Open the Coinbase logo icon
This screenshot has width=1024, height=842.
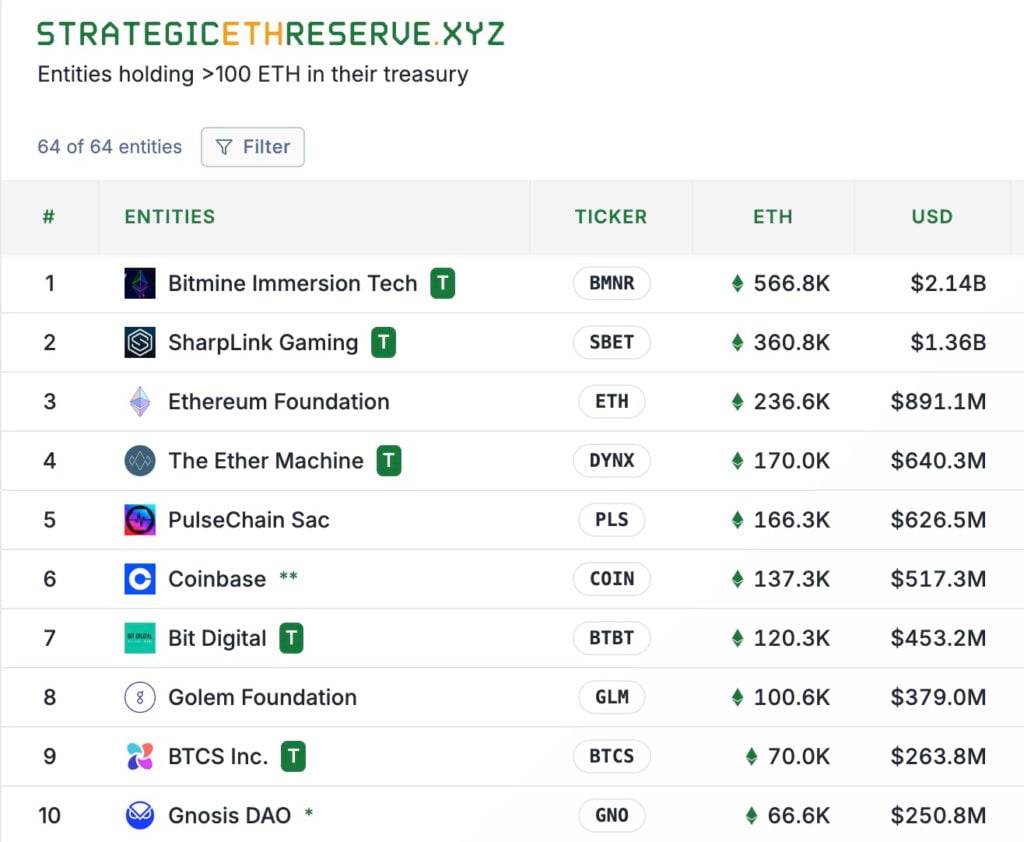tap(139, 578)
